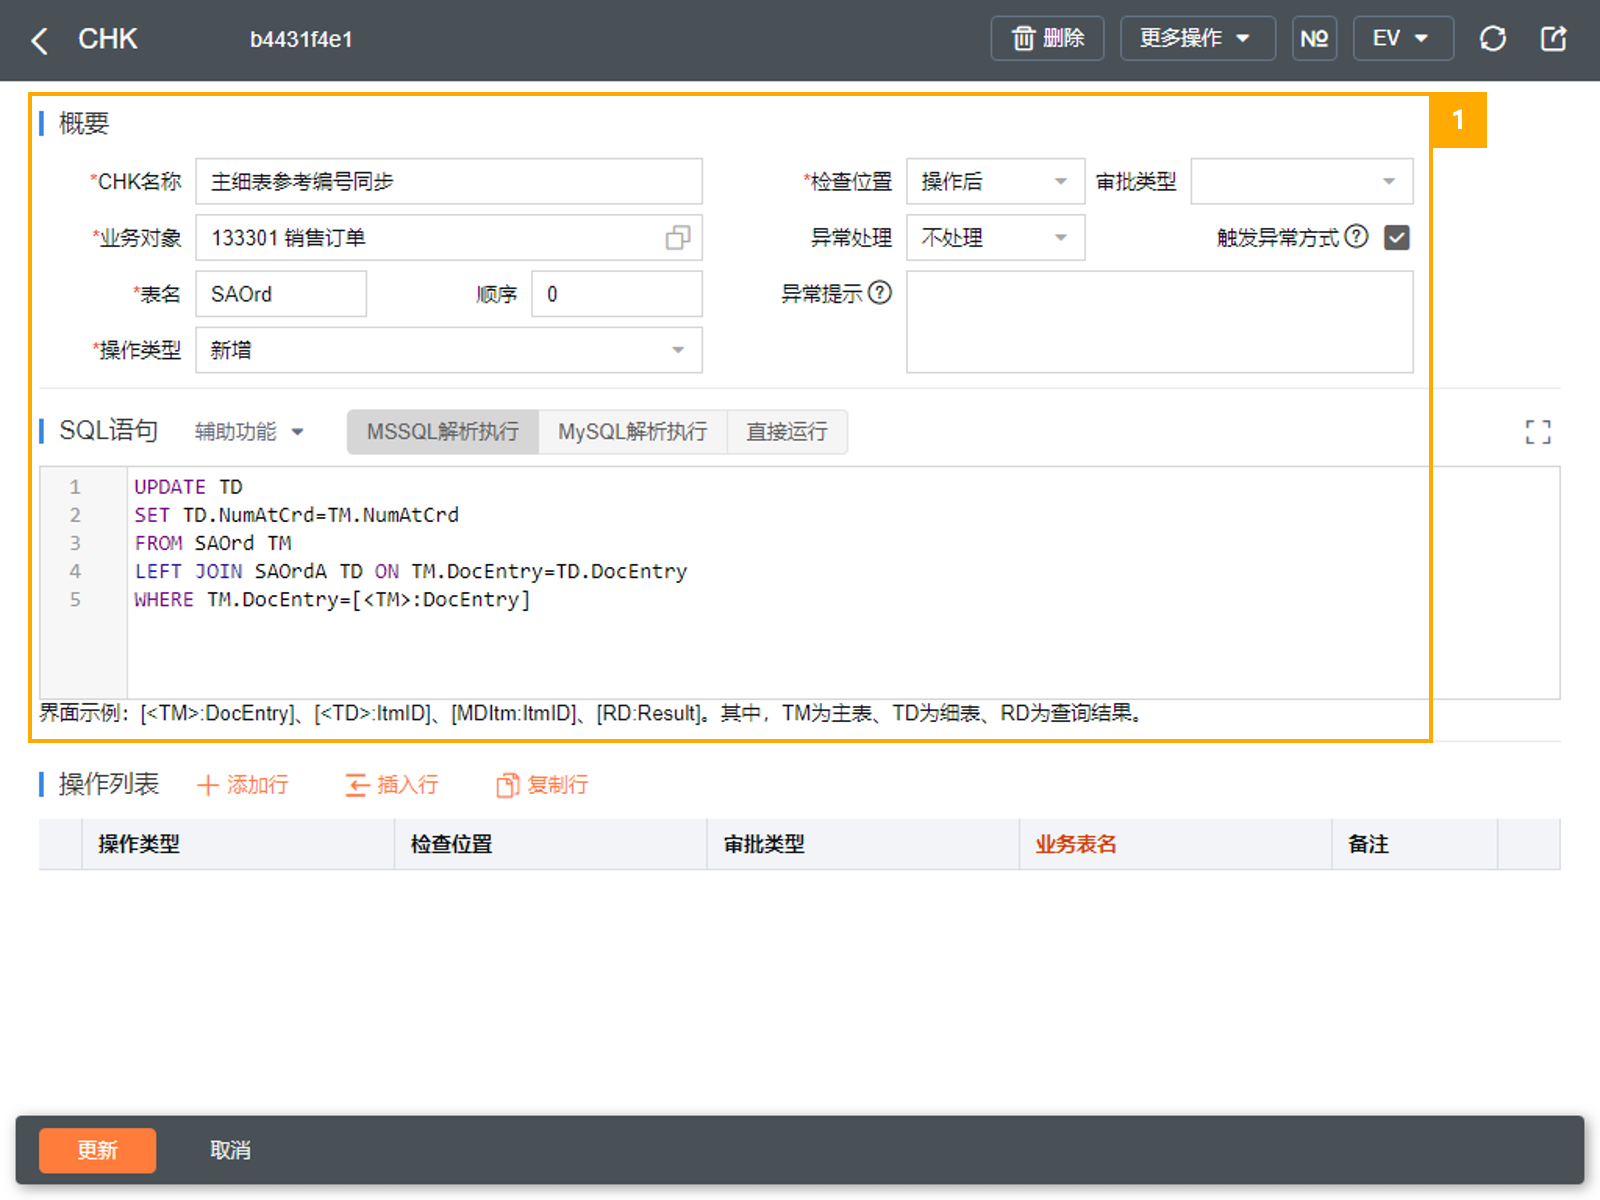
Task: Click the 操作类型 column header
Action: pos(238,844)
